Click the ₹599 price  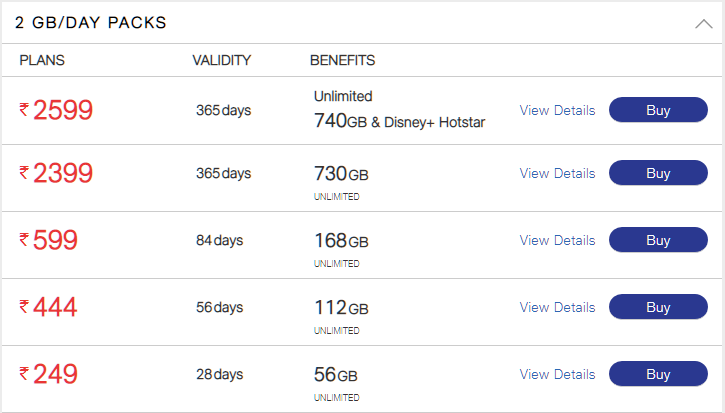pos(49,240)
